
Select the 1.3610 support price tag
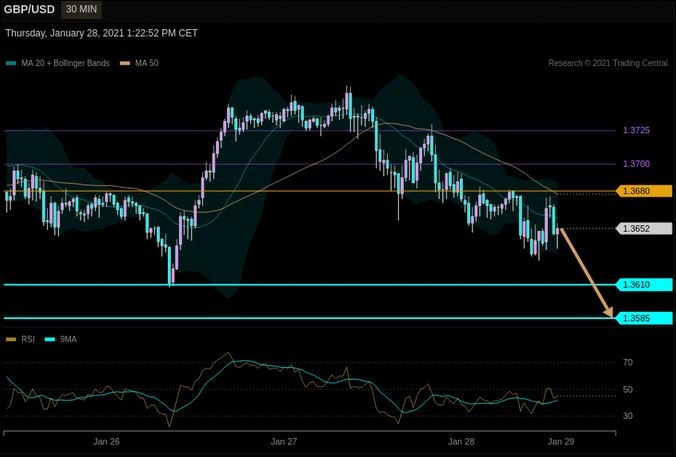[645, 285]
